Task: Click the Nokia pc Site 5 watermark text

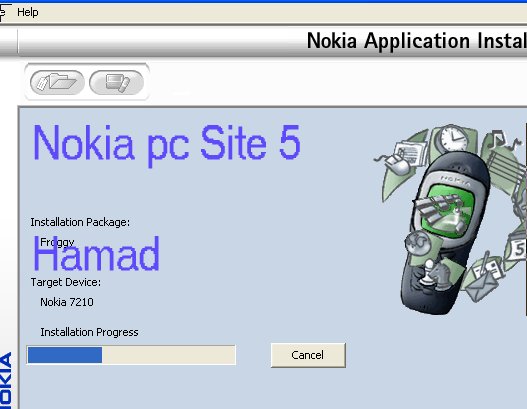Action: point(167,144)
